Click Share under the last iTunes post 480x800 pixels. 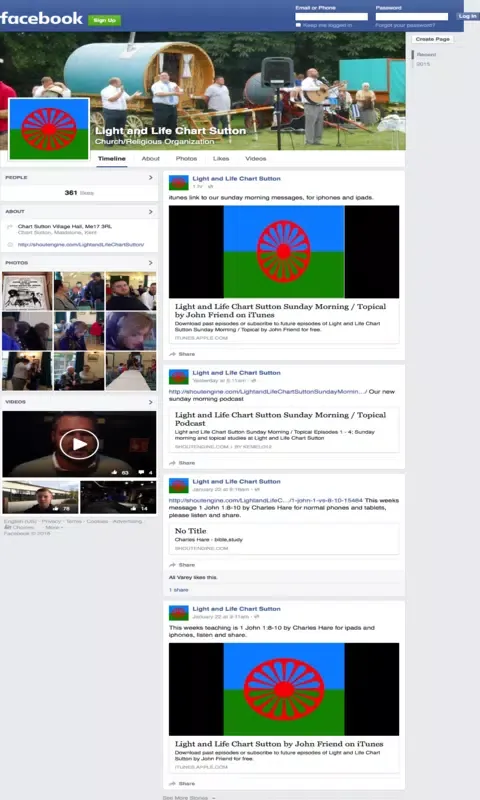[187, 784]
